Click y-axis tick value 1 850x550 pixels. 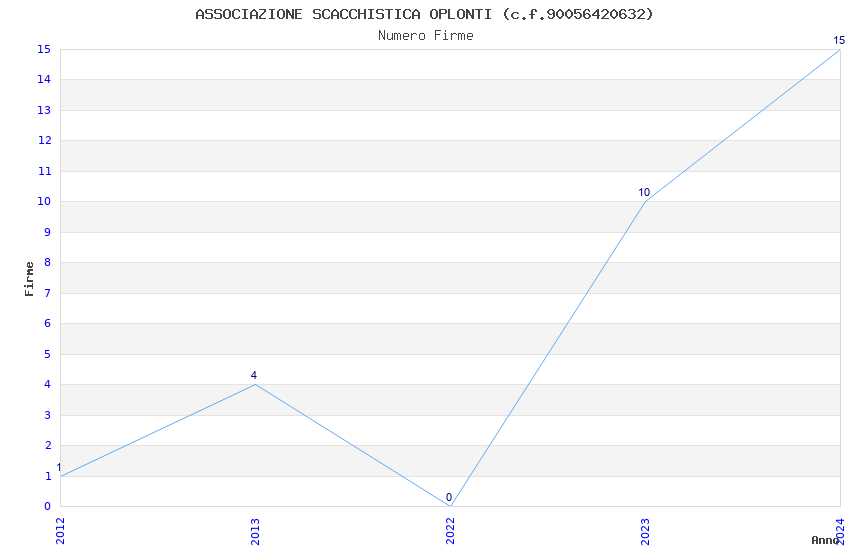coord(48,476)
